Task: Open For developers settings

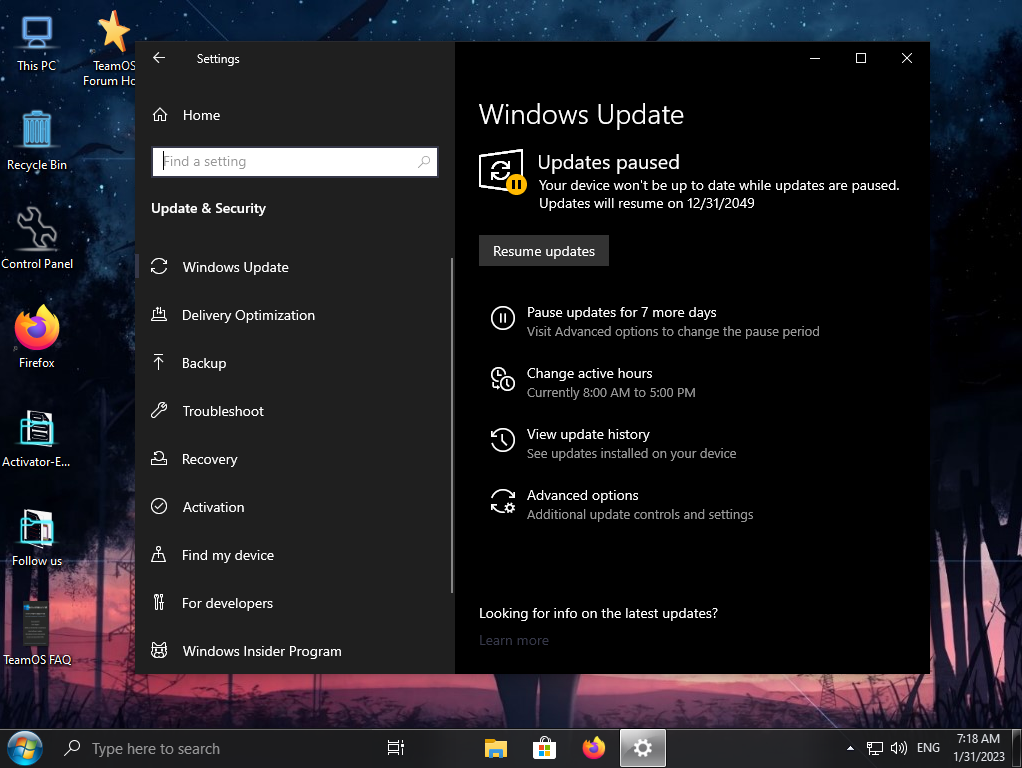Action: (x=293, y=603)
